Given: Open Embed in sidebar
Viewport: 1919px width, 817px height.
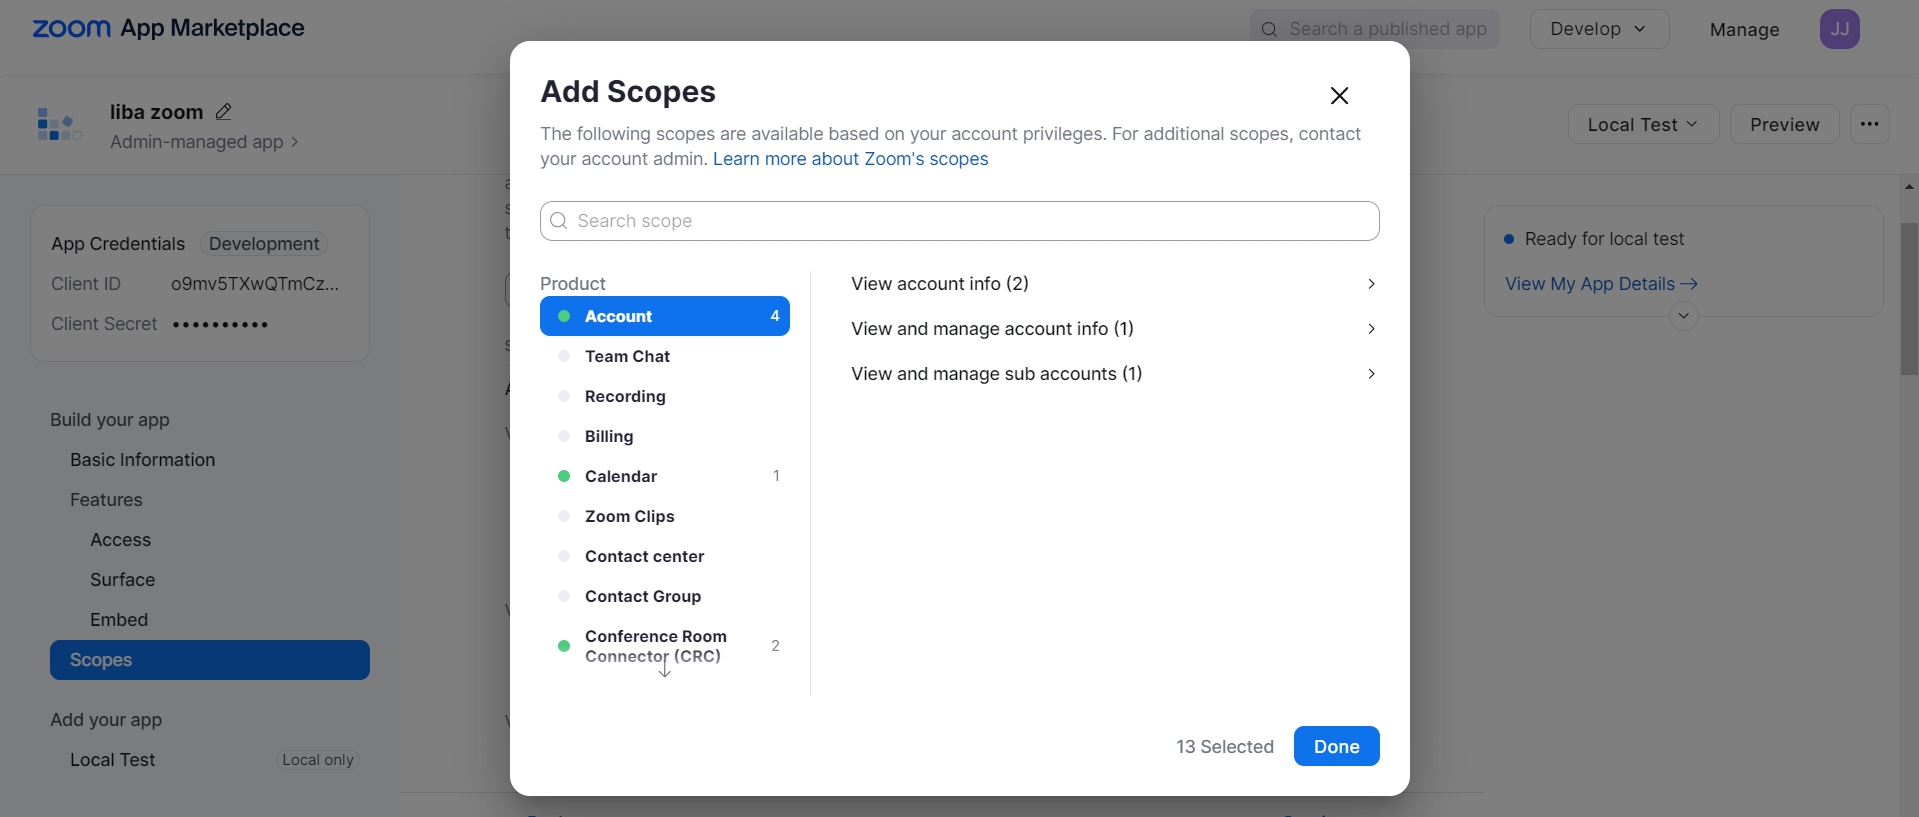Looking at the screenshot, I should (119, 620).
